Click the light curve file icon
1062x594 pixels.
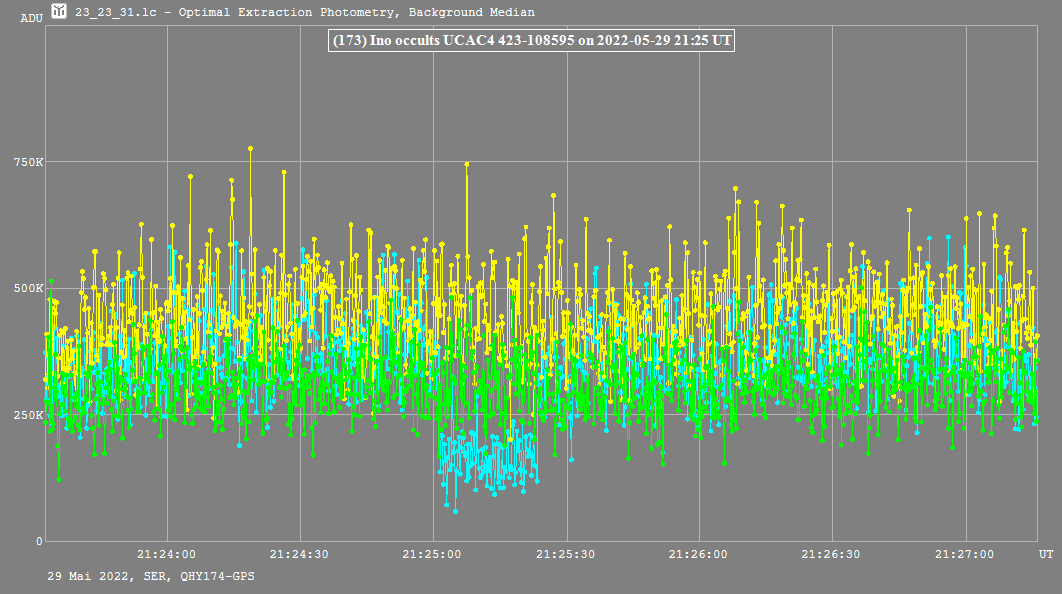60,12
